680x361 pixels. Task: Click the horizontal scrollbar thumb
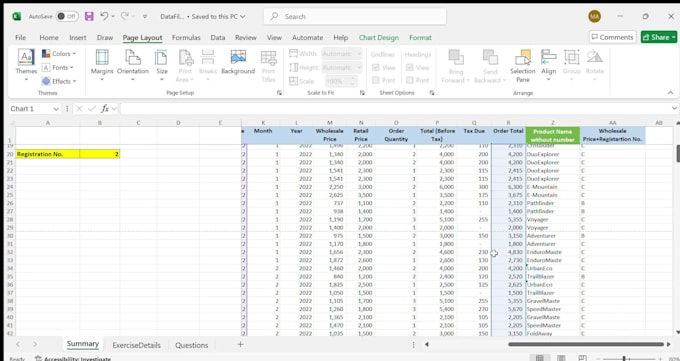586,344
